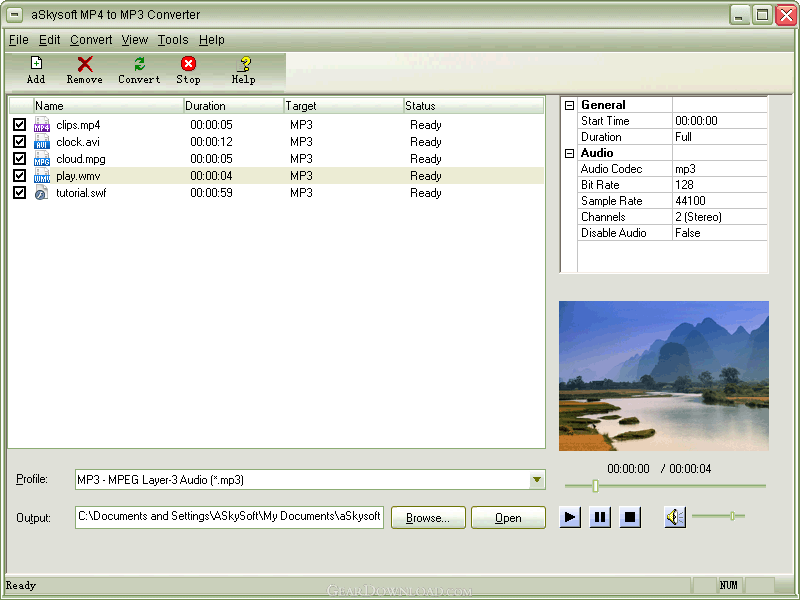Click the volume slider handle
Screen dimensions: 800x600
733,516
